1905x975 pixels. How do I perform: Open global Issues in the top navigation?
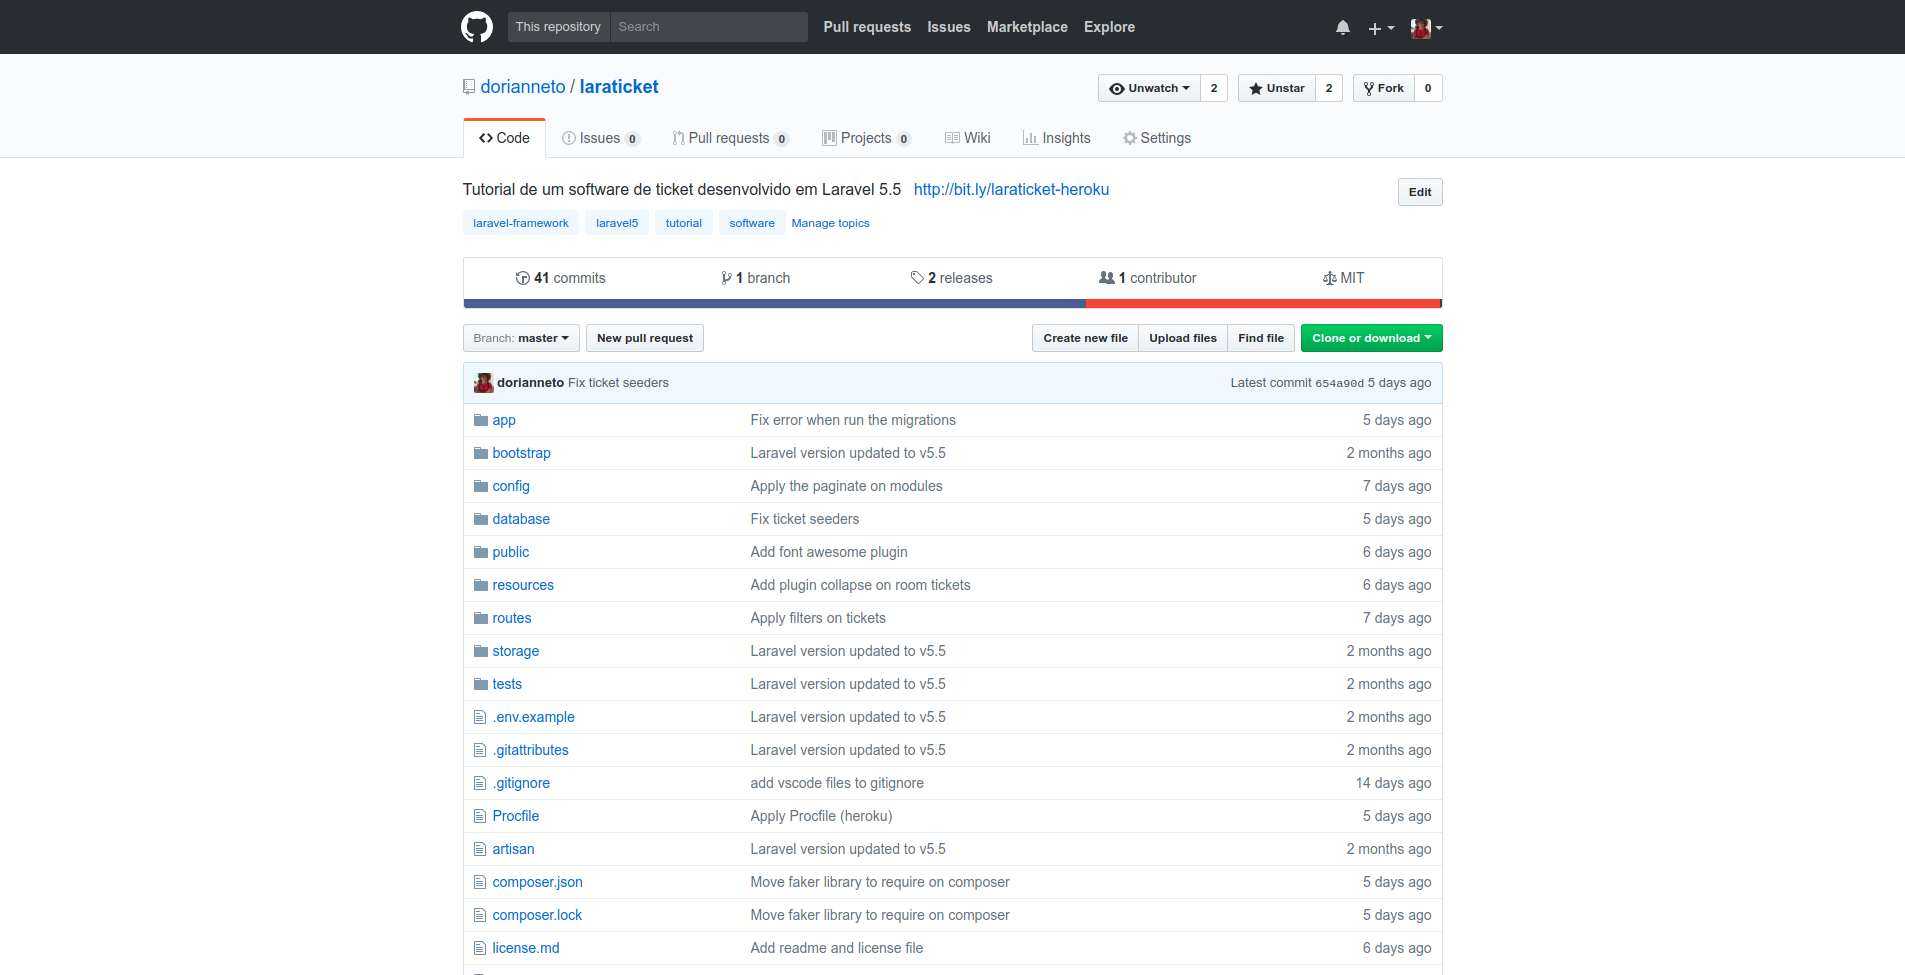948,27
